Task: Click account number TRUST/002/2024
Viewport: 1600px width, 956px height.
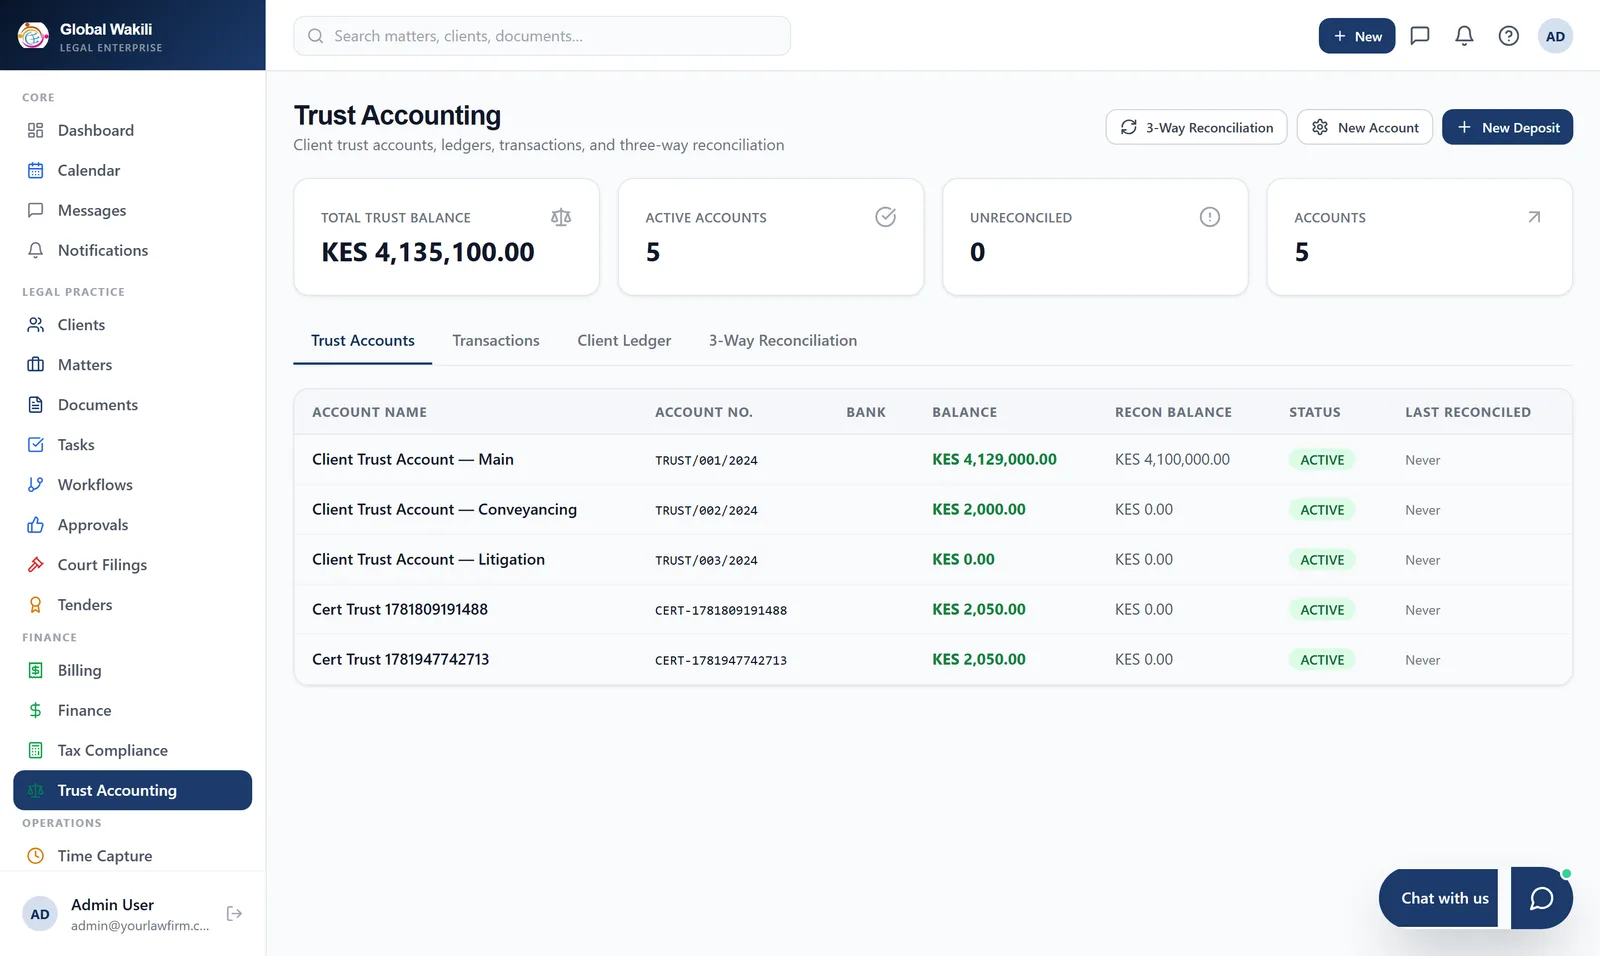Action: click(706, 510)
